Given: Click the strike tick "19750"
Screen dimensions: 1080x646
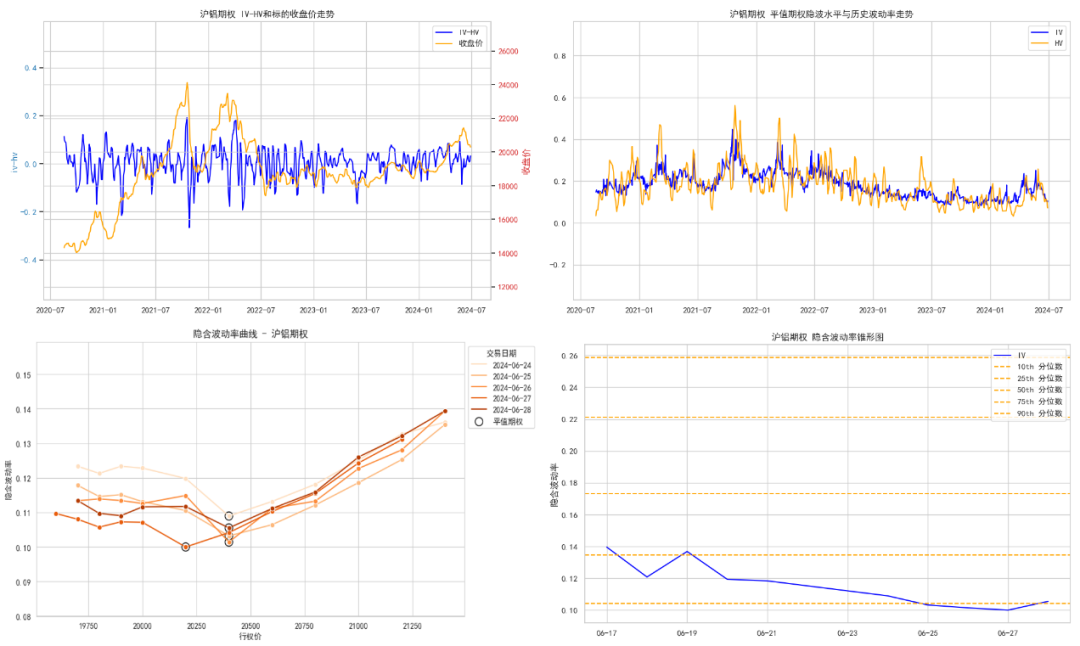Looking at the screenshot, I should click(x=88, y=627).
